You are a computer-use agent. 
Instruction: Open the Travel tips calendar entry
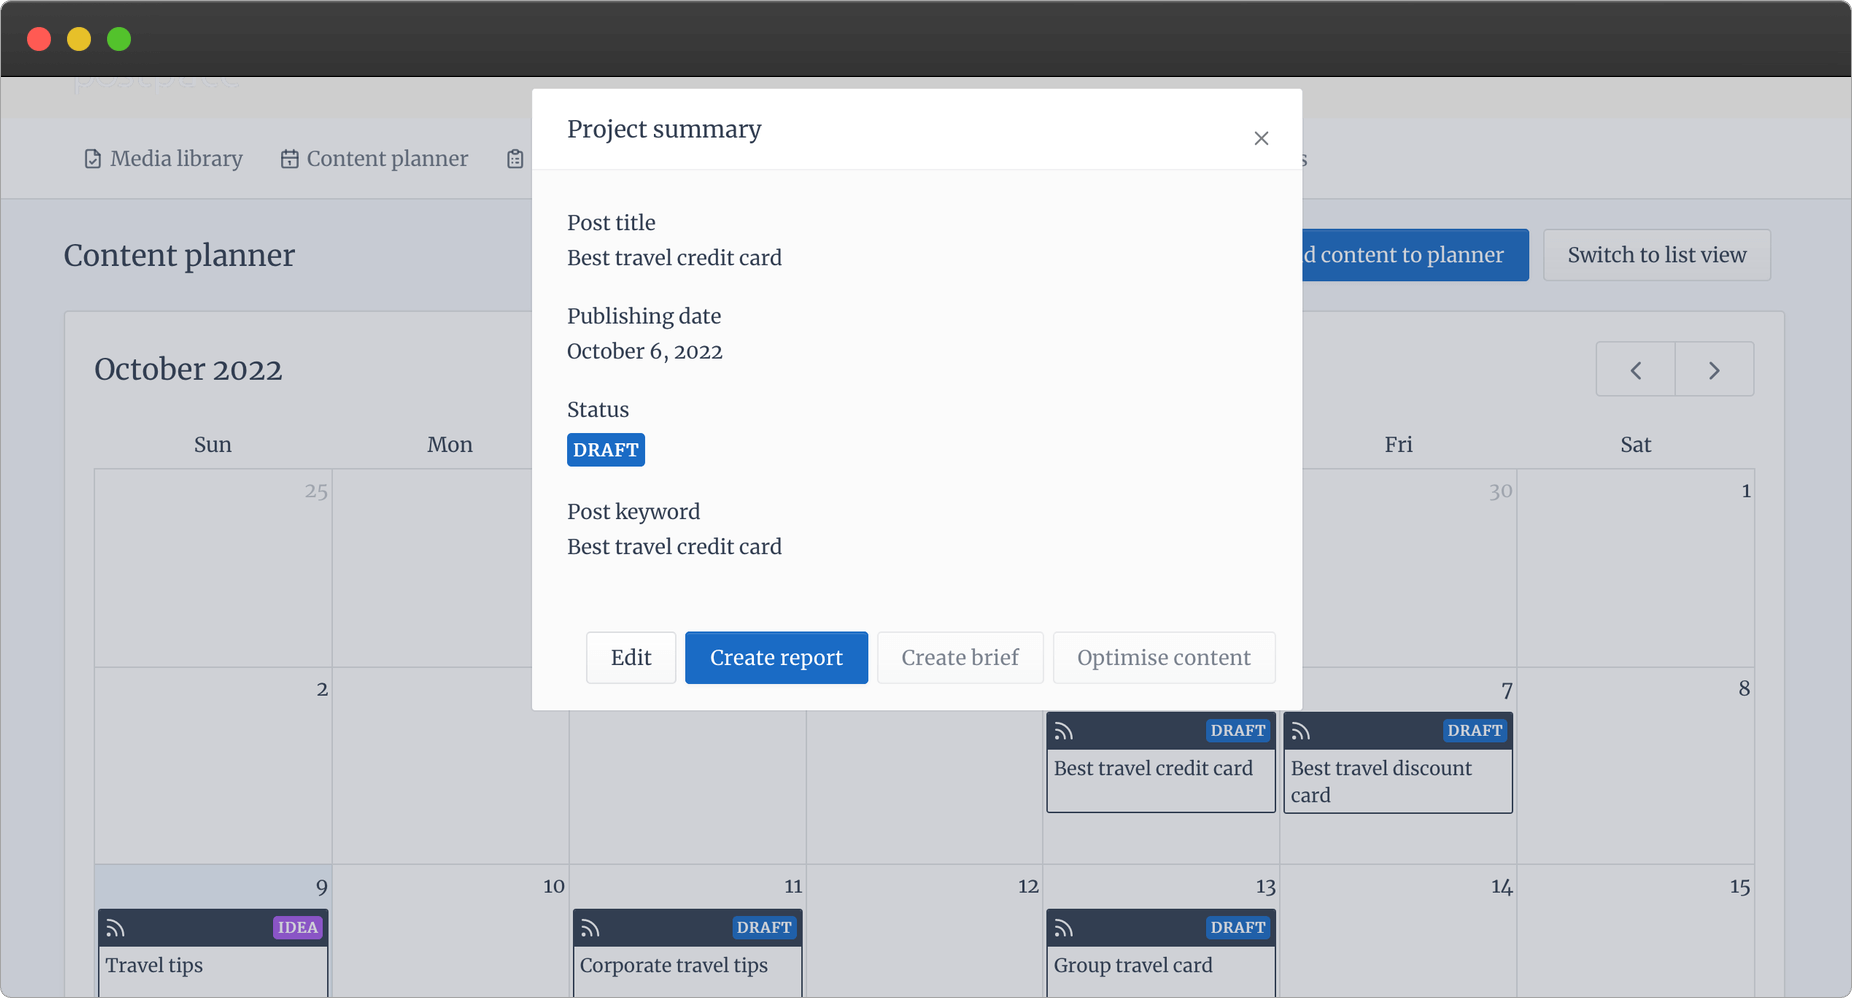(213, 953)
